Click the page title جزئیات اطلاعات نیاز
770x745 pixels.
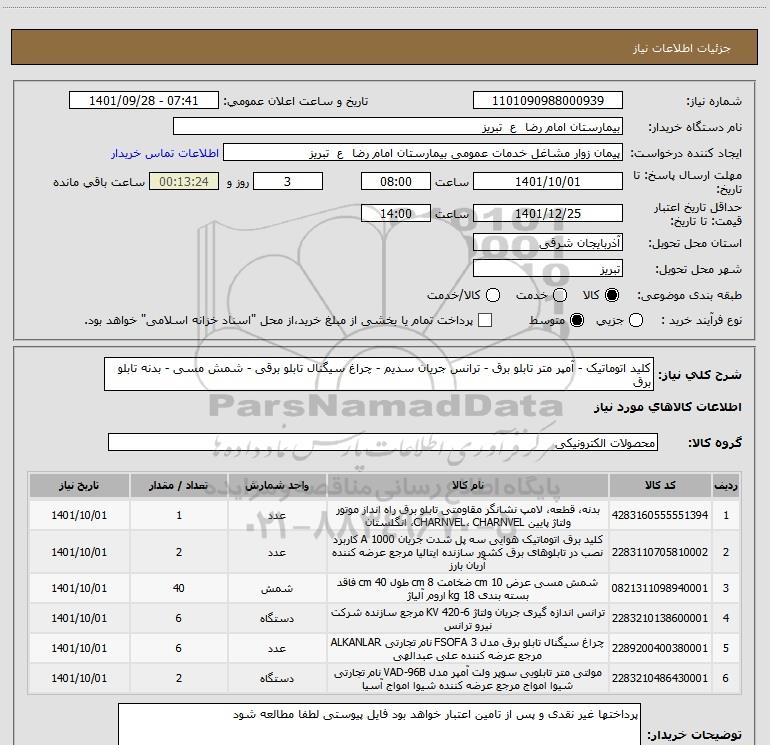682,48
